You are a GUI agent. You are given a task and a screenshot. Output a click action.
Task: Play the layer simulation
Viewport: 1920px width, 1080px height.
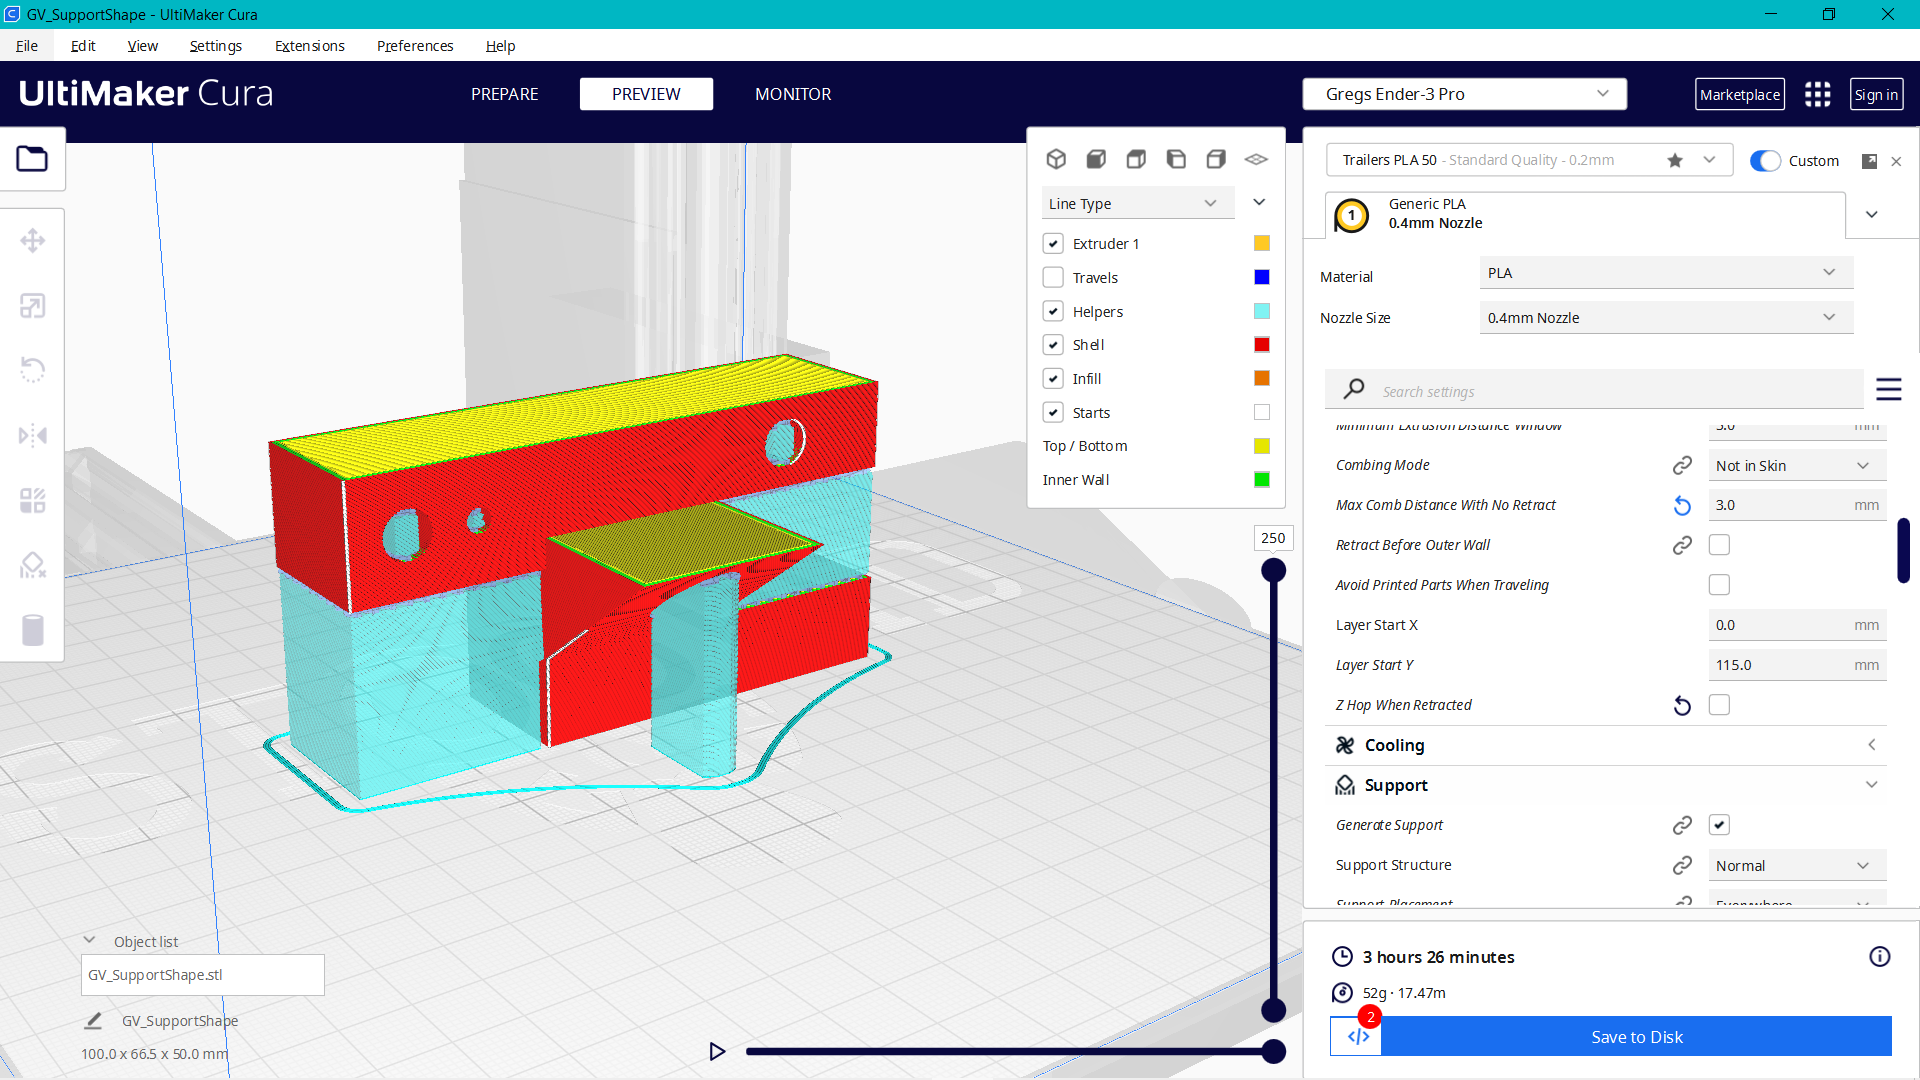[x=717, y=1051]
